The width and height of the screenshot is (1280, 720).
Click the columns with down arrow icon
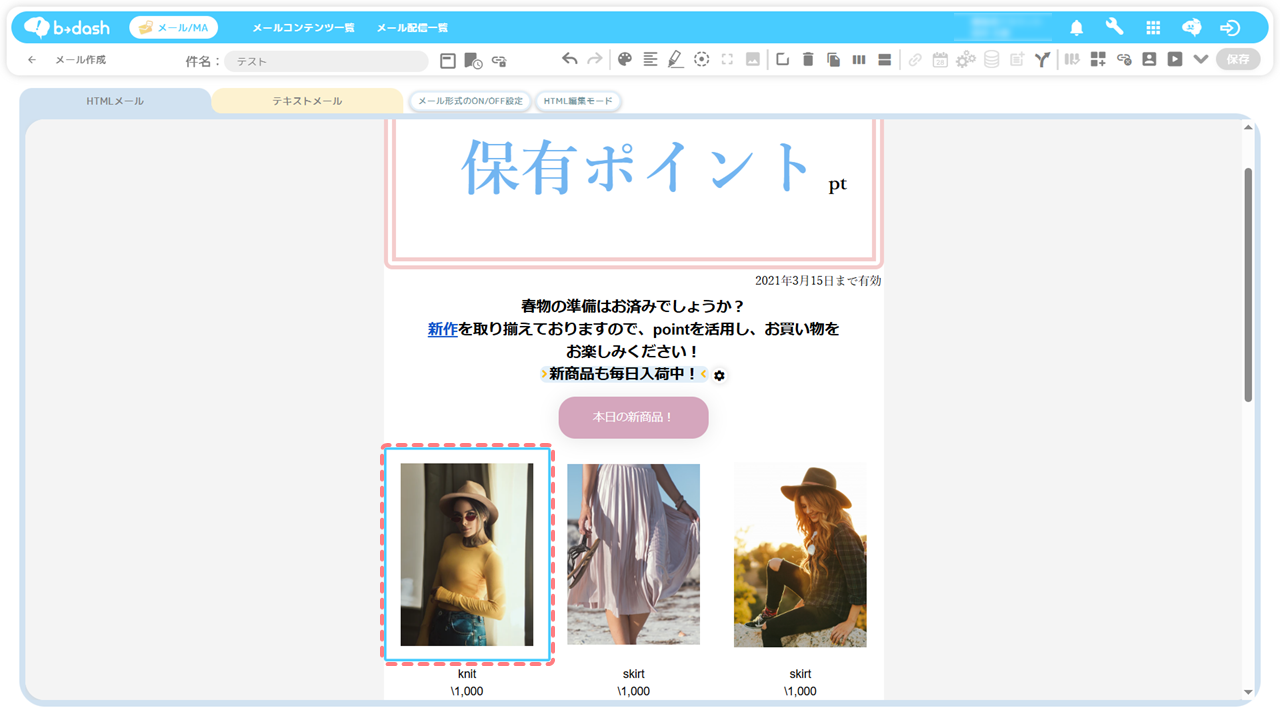tap(1072, 60)
